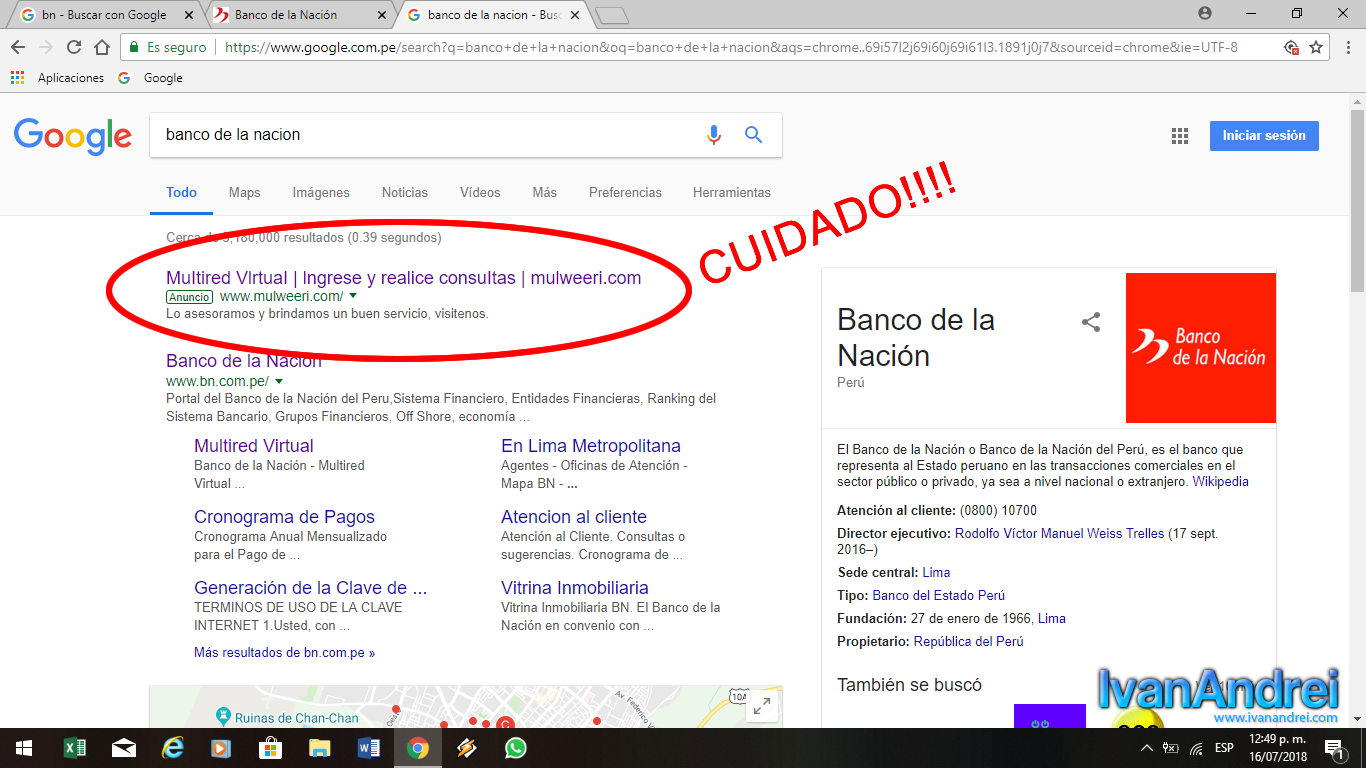Click 'Más resultados de bn.com.pe »'

click(285, 652)
